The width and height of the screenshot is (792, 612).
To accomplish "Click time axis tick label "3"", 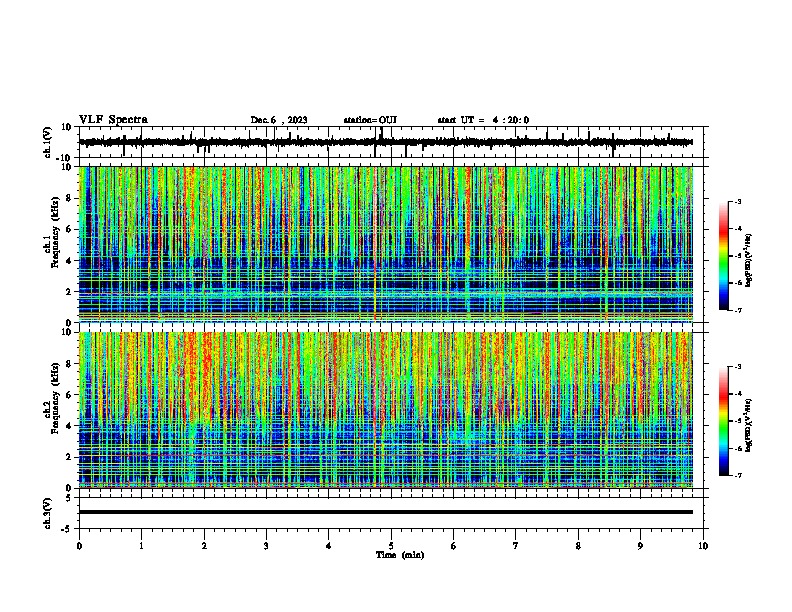I will (x=266, y=546).
